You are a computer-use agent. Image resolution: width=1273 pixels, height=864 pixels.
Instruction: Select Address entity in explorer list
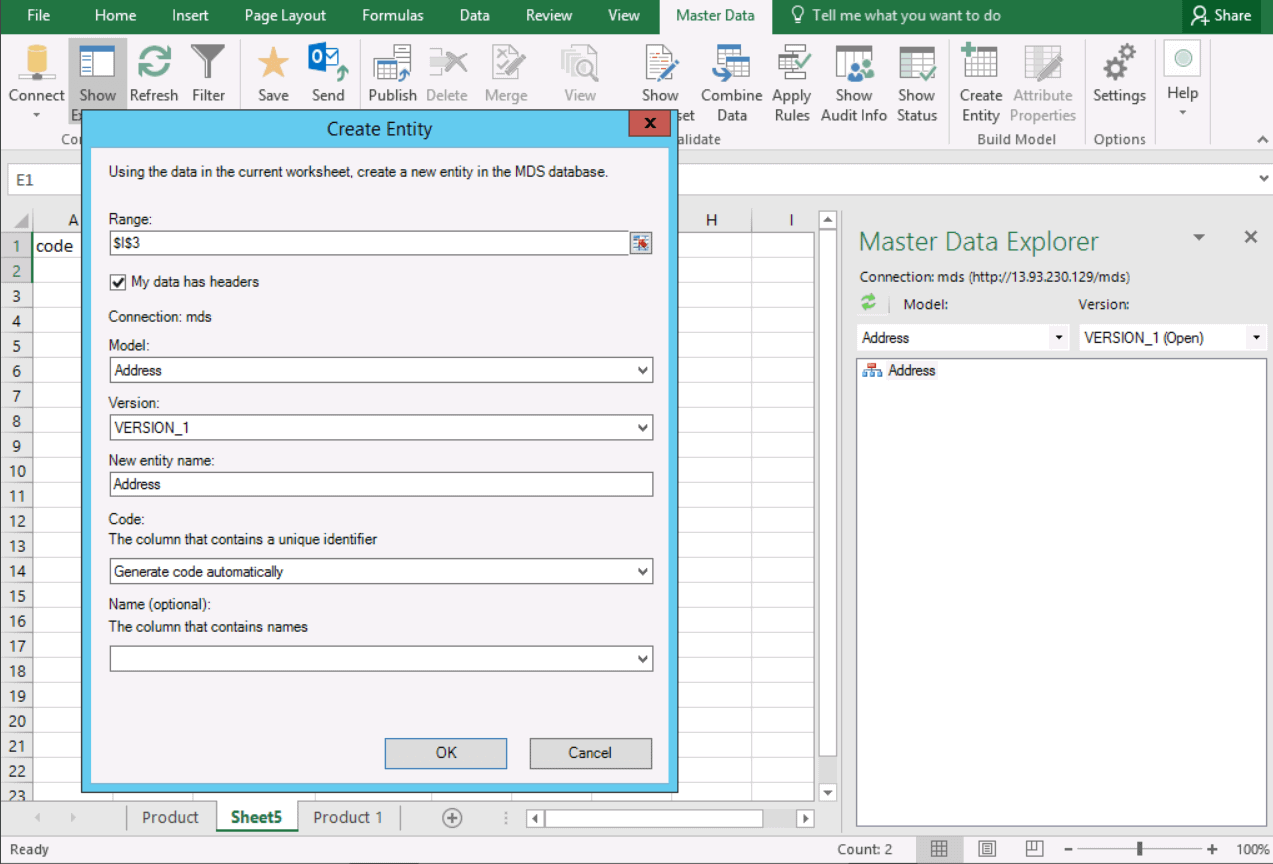click(911, 370)
